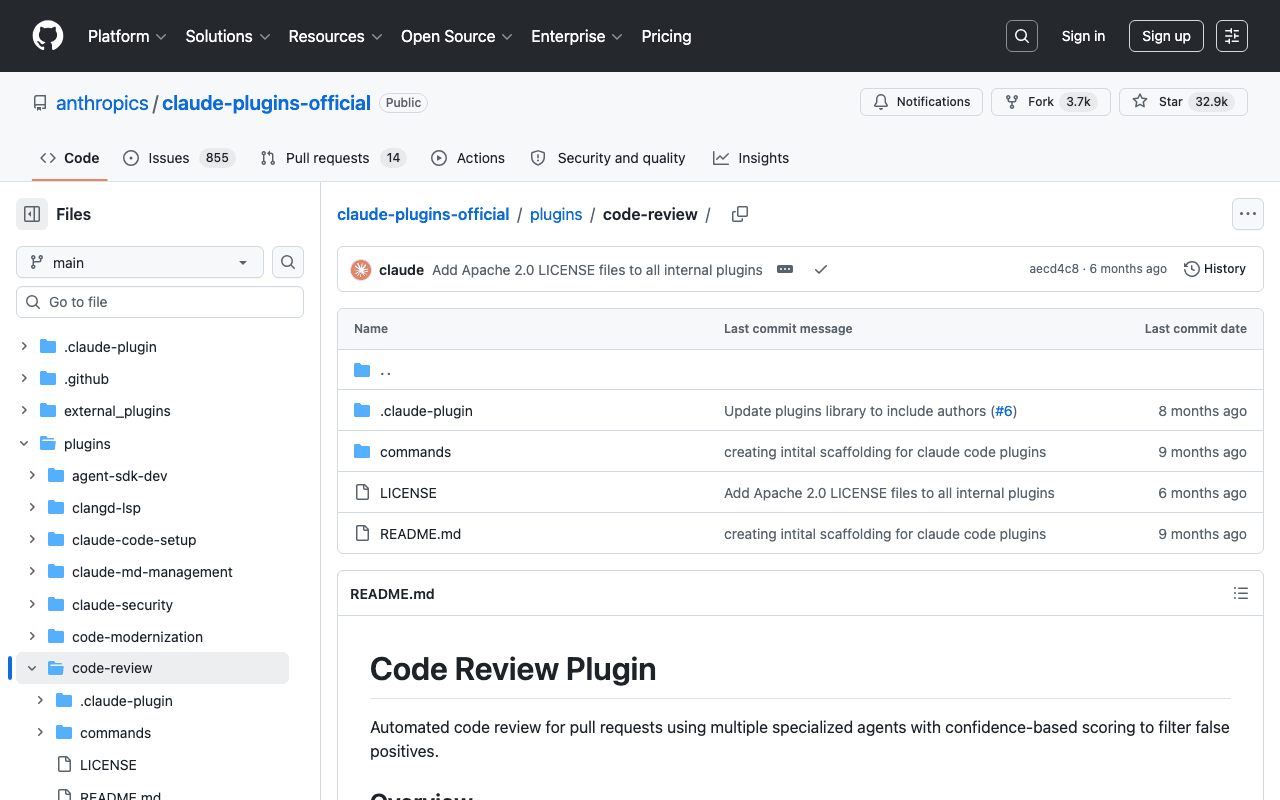Expand the .github folder chevron
Image resolution: width=1280 pixels, height=800 pixels.
pyautogui.click(x=24, y=379)
